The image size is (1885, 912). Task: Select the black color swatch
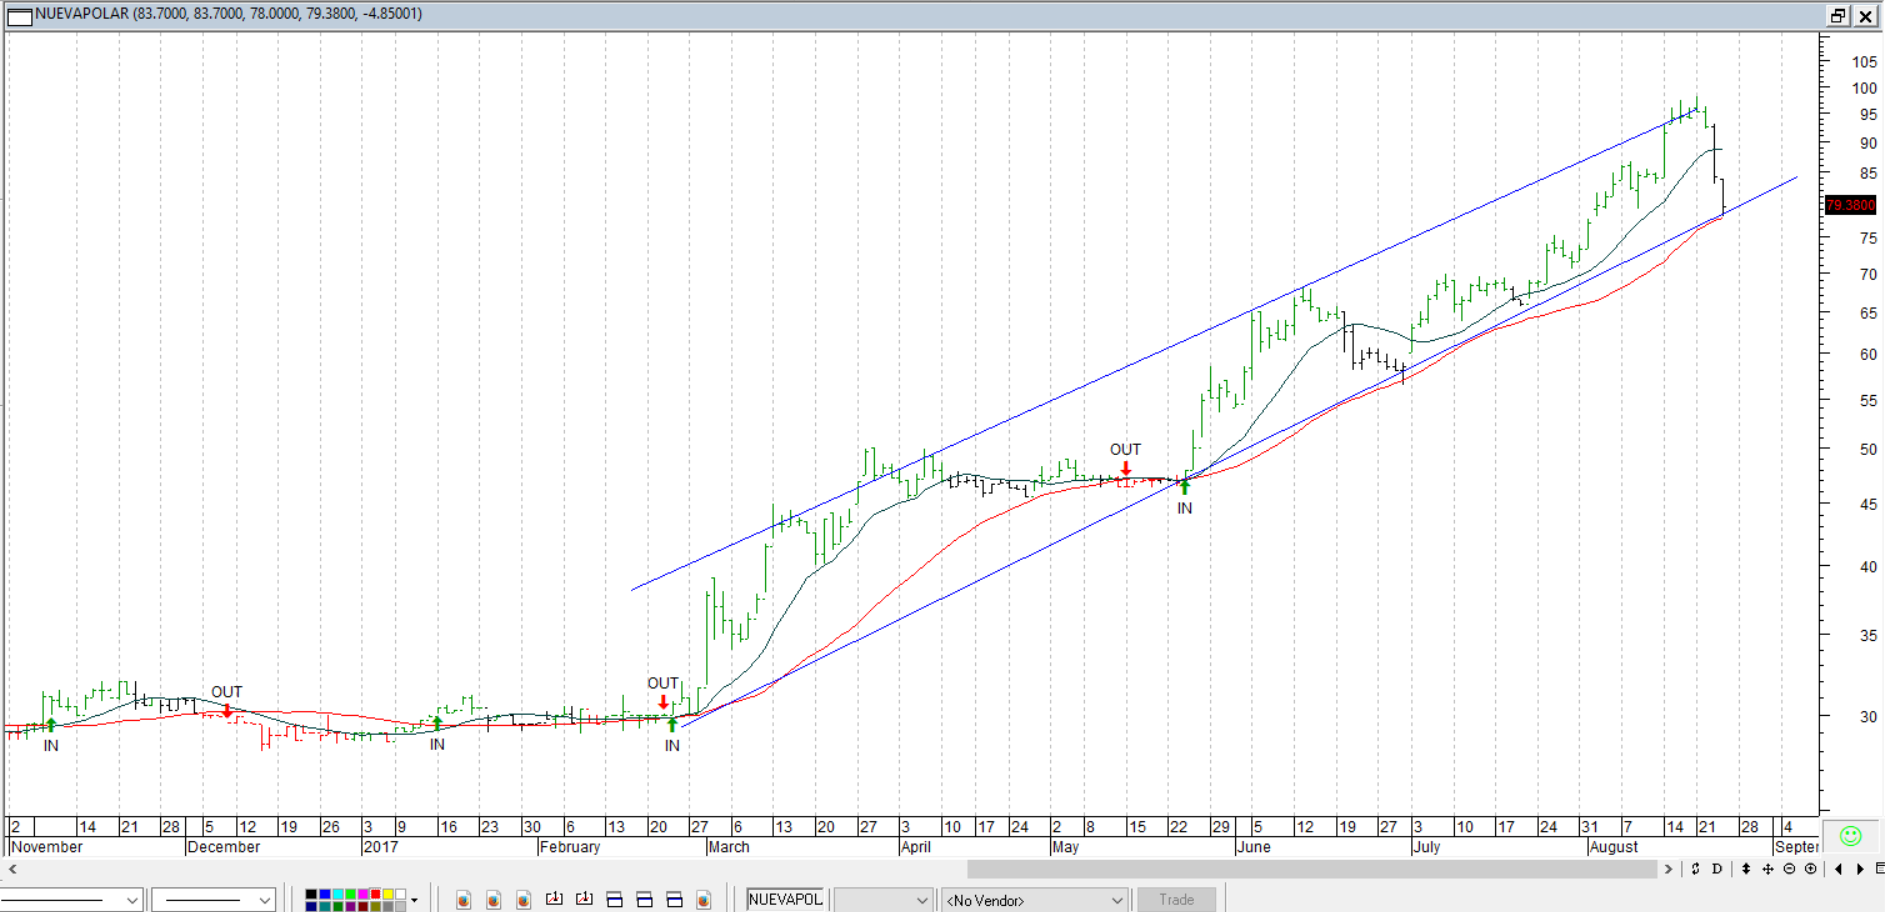tap(311, 894)
